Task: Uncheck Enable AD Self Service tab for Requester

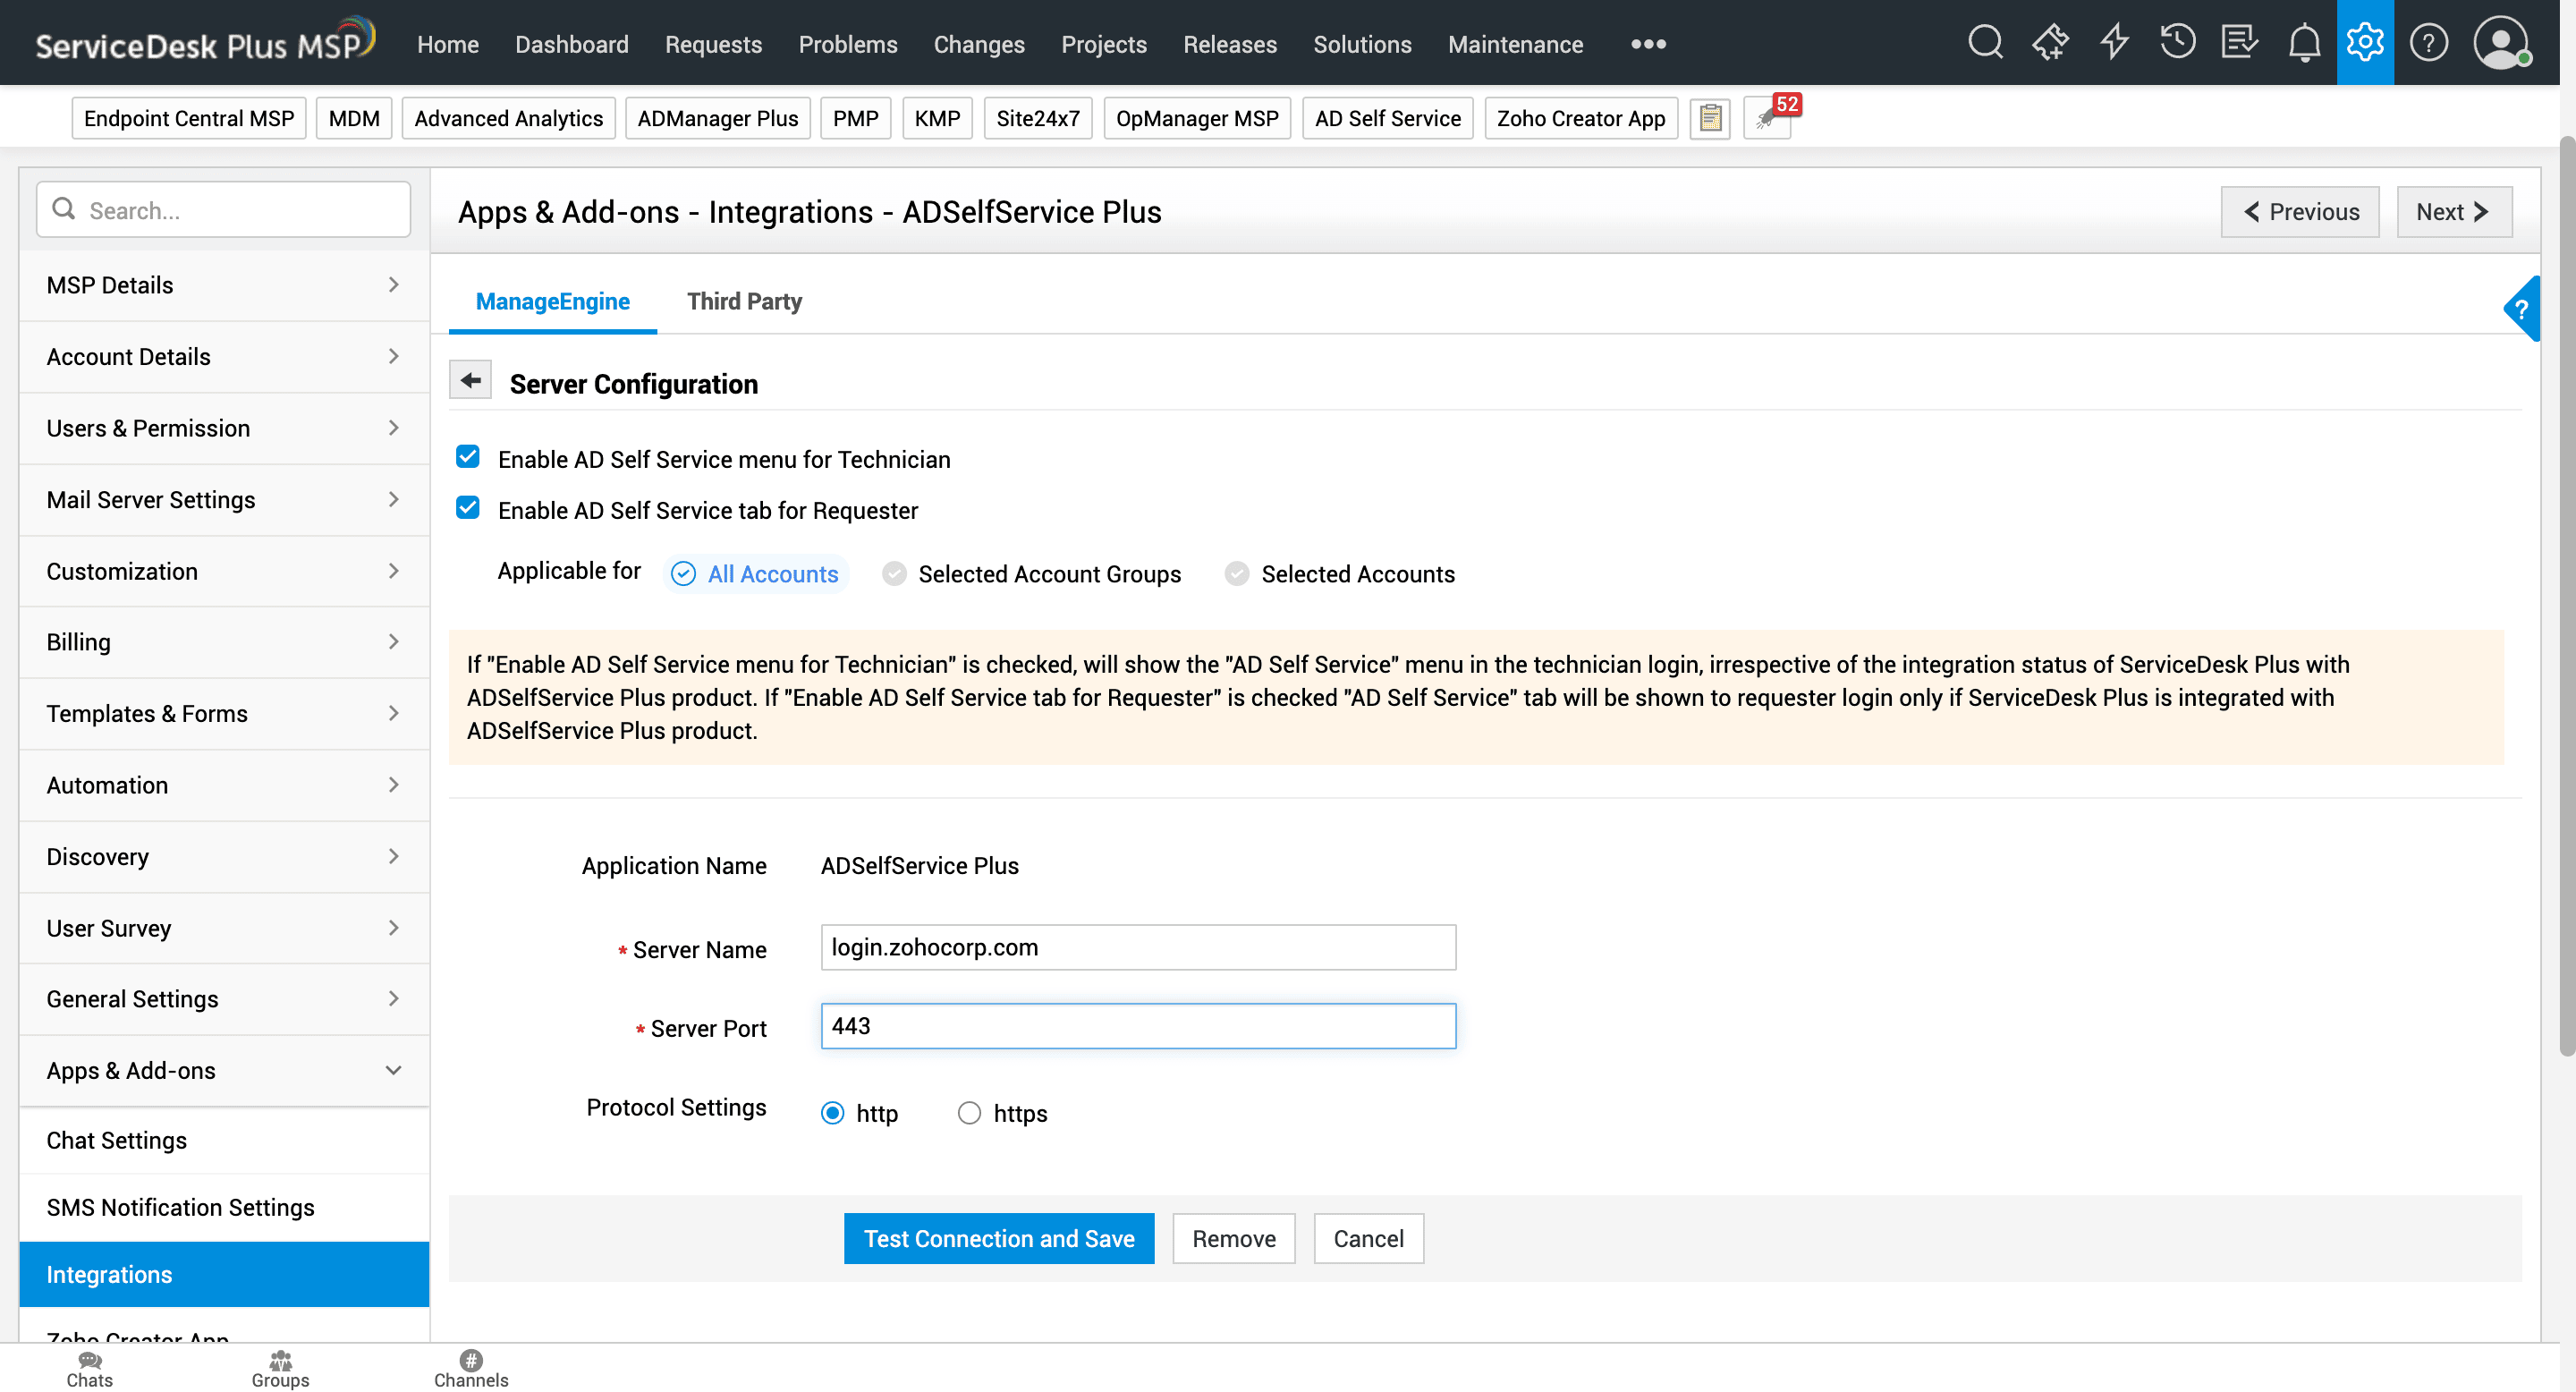Action: click(467, 508)
